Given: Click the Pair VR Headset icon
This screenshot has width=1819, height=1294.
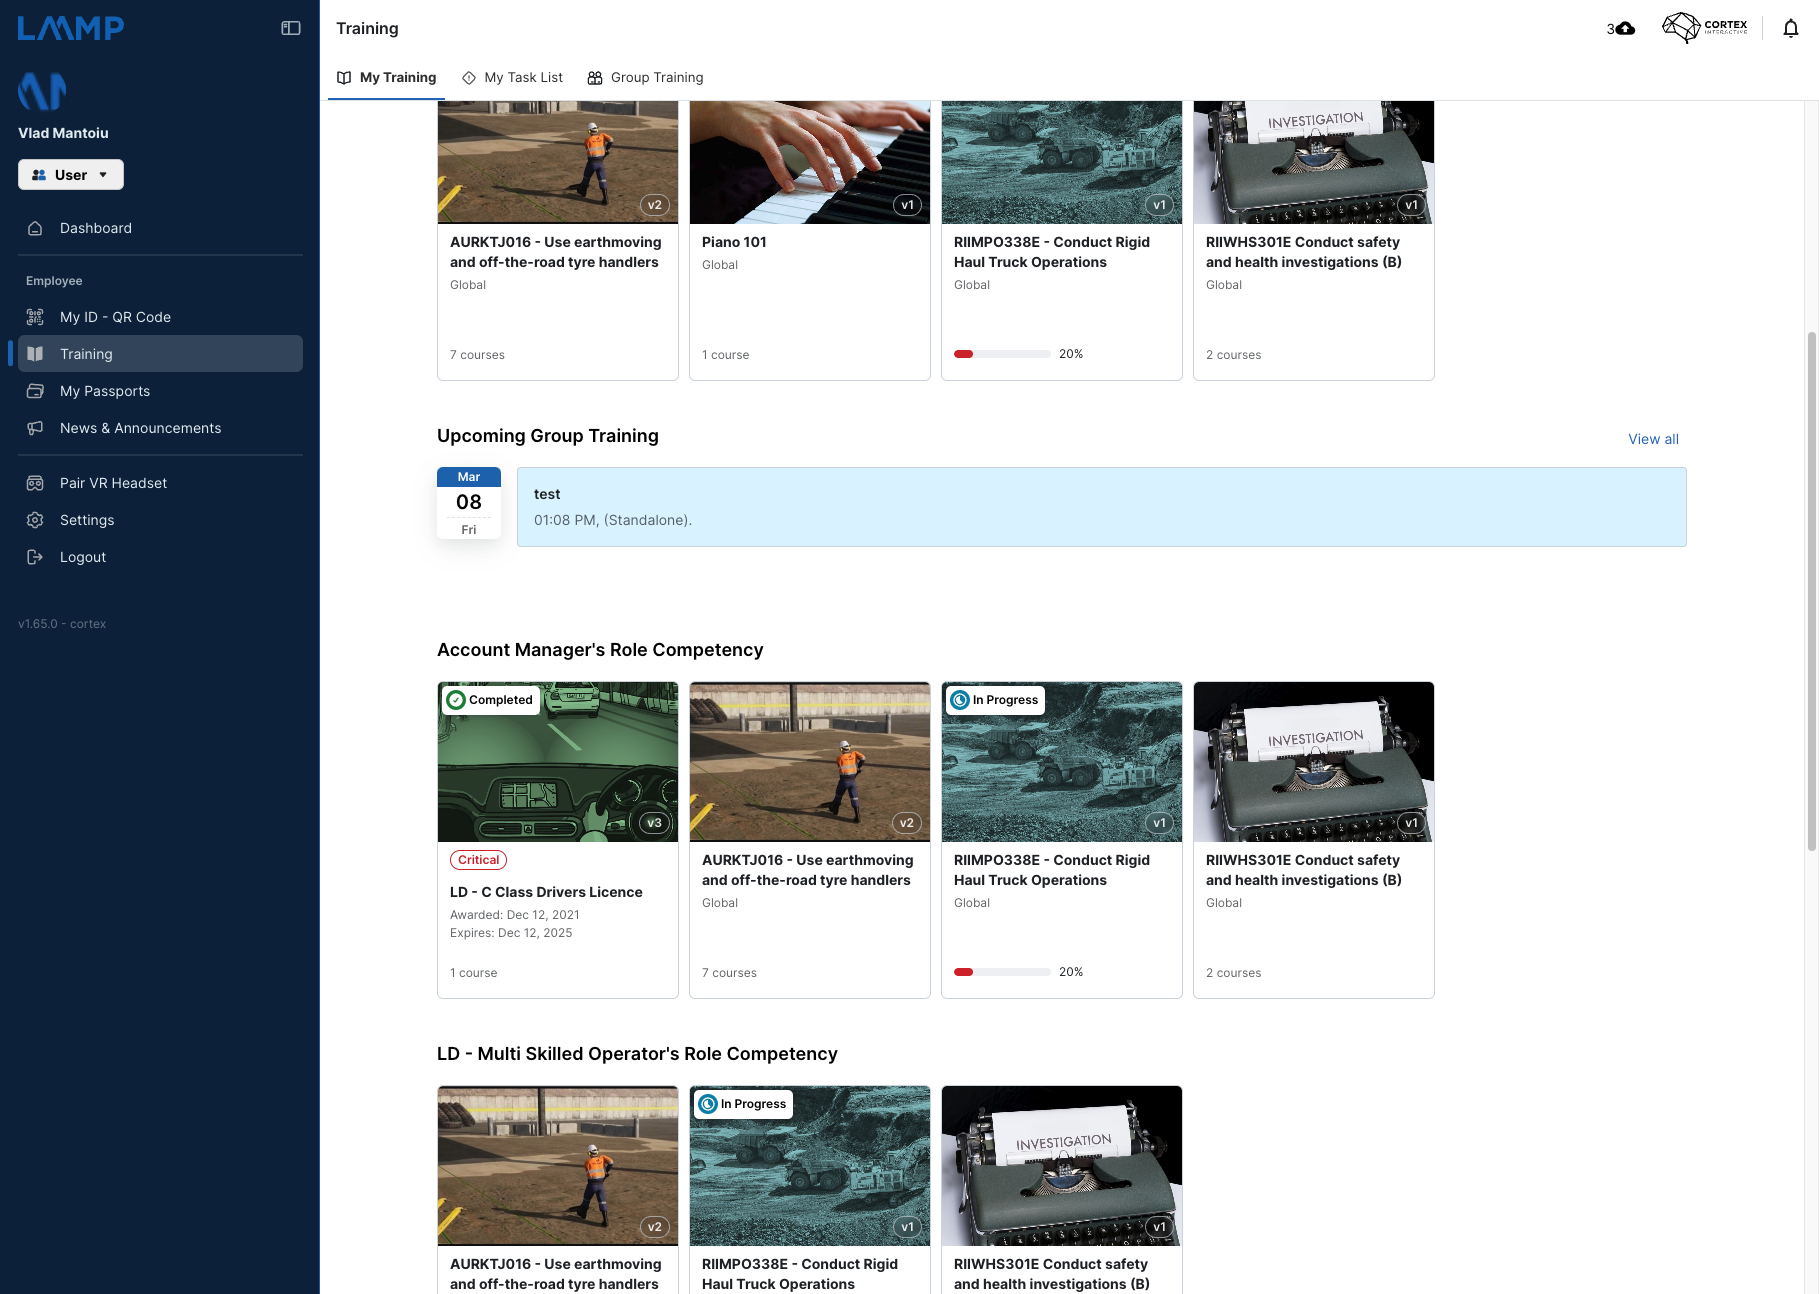Looking at the screenshot, I should pos(35,483).
